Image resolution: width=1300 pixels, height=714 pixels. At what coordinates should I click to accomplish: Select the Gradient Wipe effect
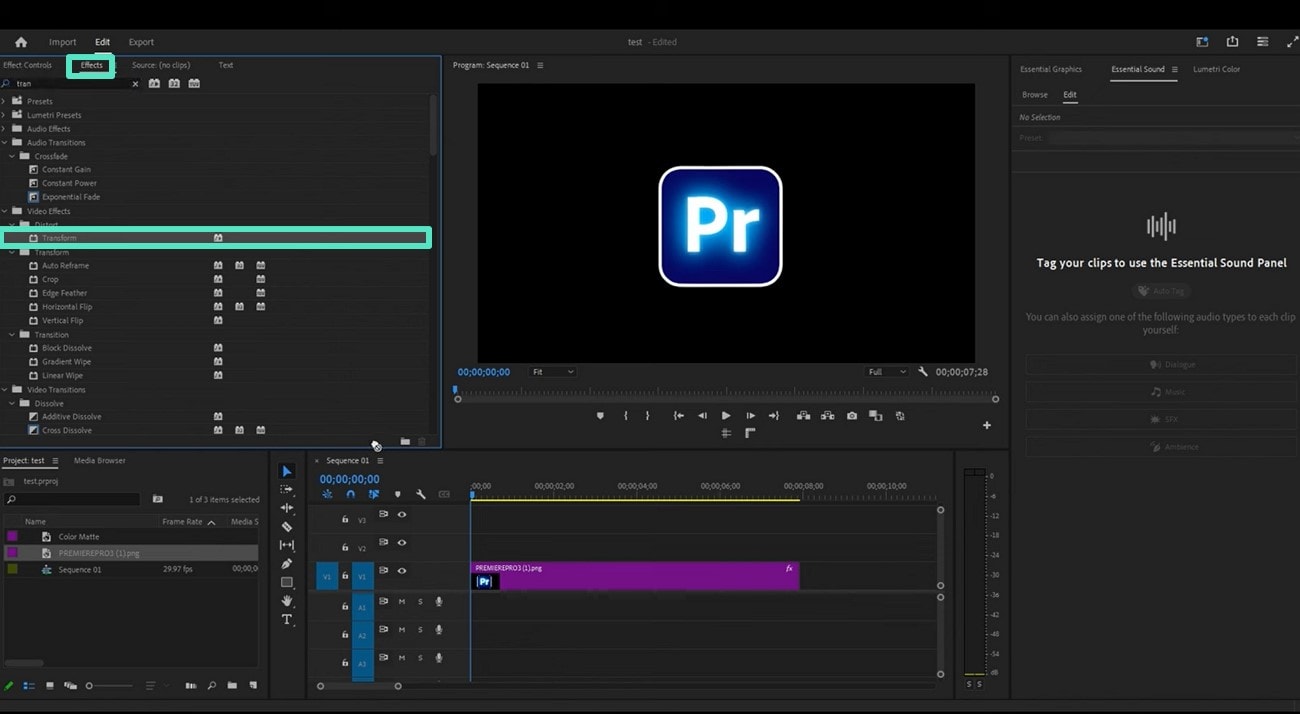(x=66, y=361)
